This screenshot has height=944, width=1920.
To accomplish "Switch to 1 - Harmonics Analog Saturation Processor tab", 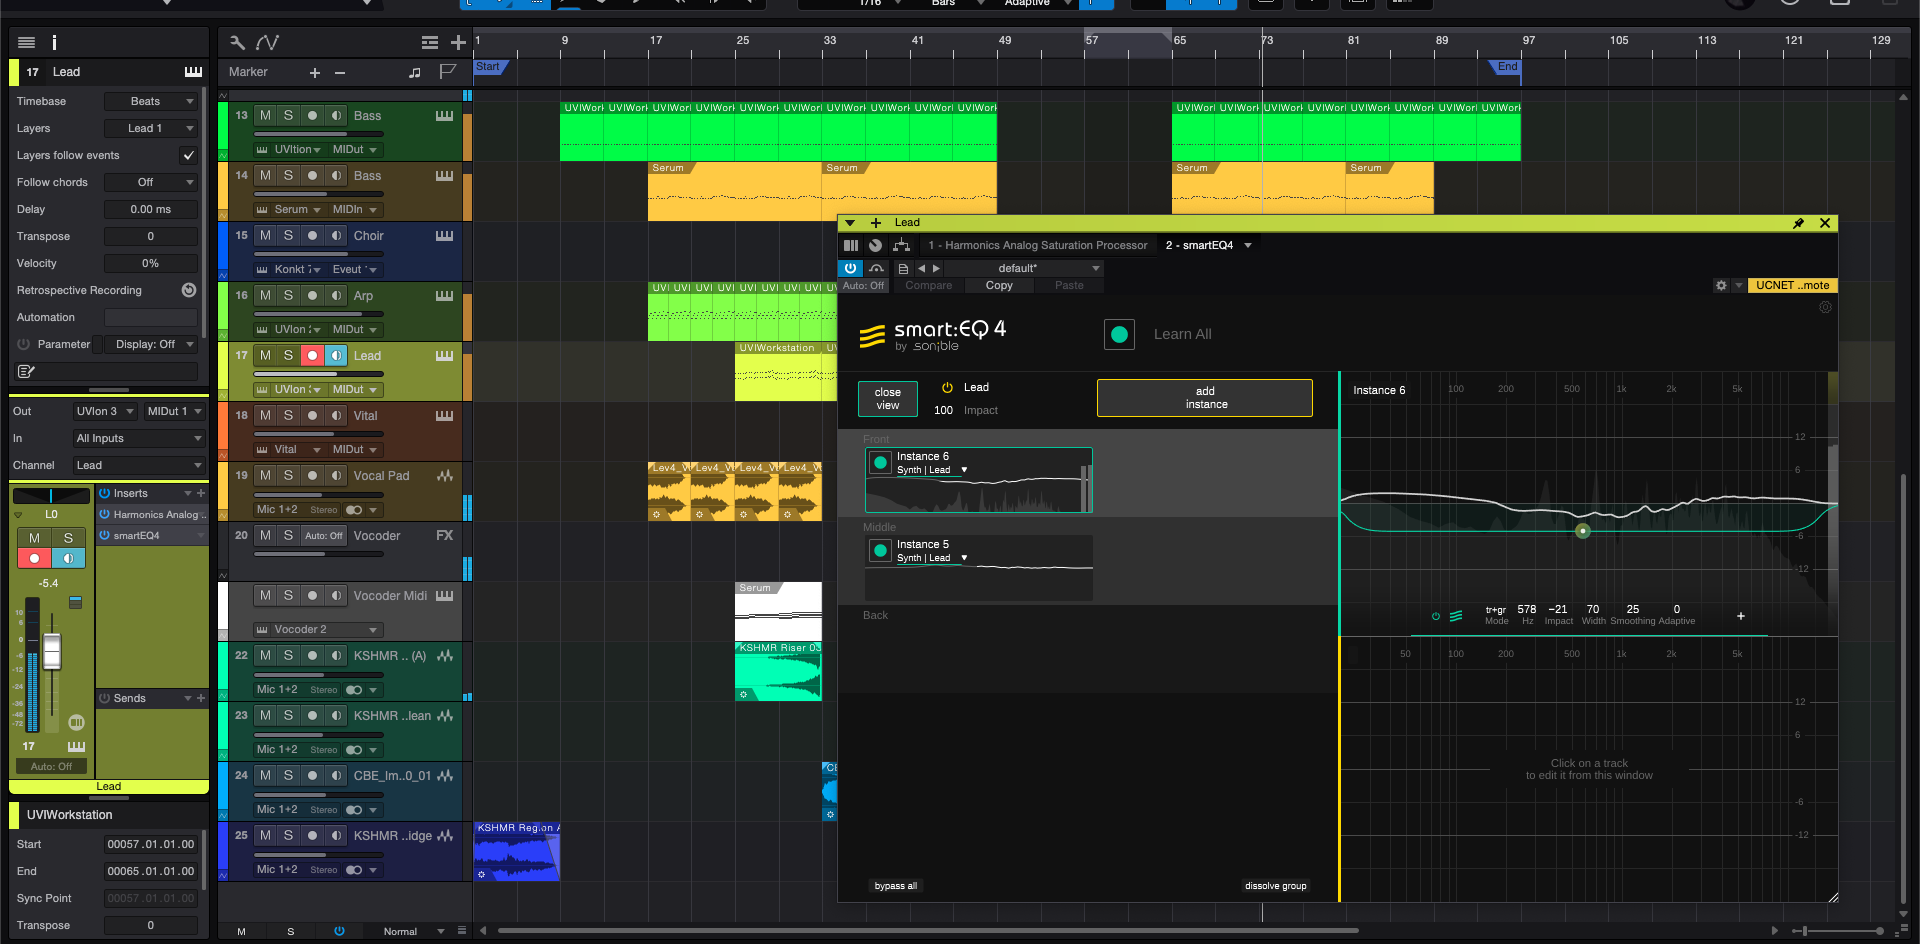I will pyautogui.click(x=1037, y=245).
